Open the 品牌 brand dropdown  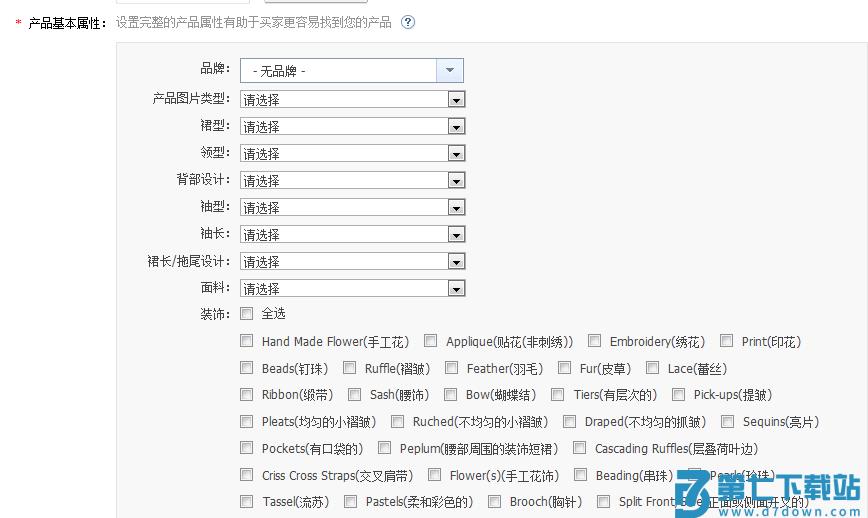(x=351, y=70)
